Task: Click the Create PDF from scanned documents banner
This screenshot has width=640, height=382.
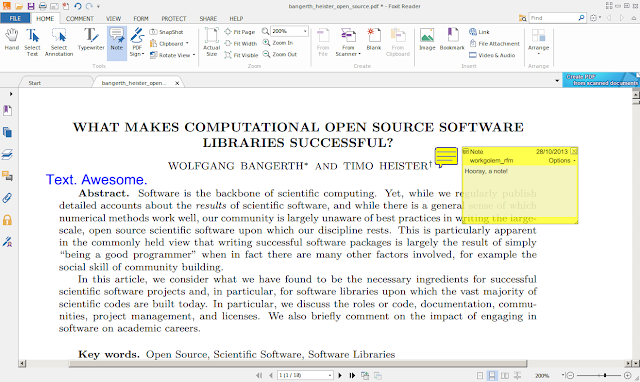Action: coord(601,80)
